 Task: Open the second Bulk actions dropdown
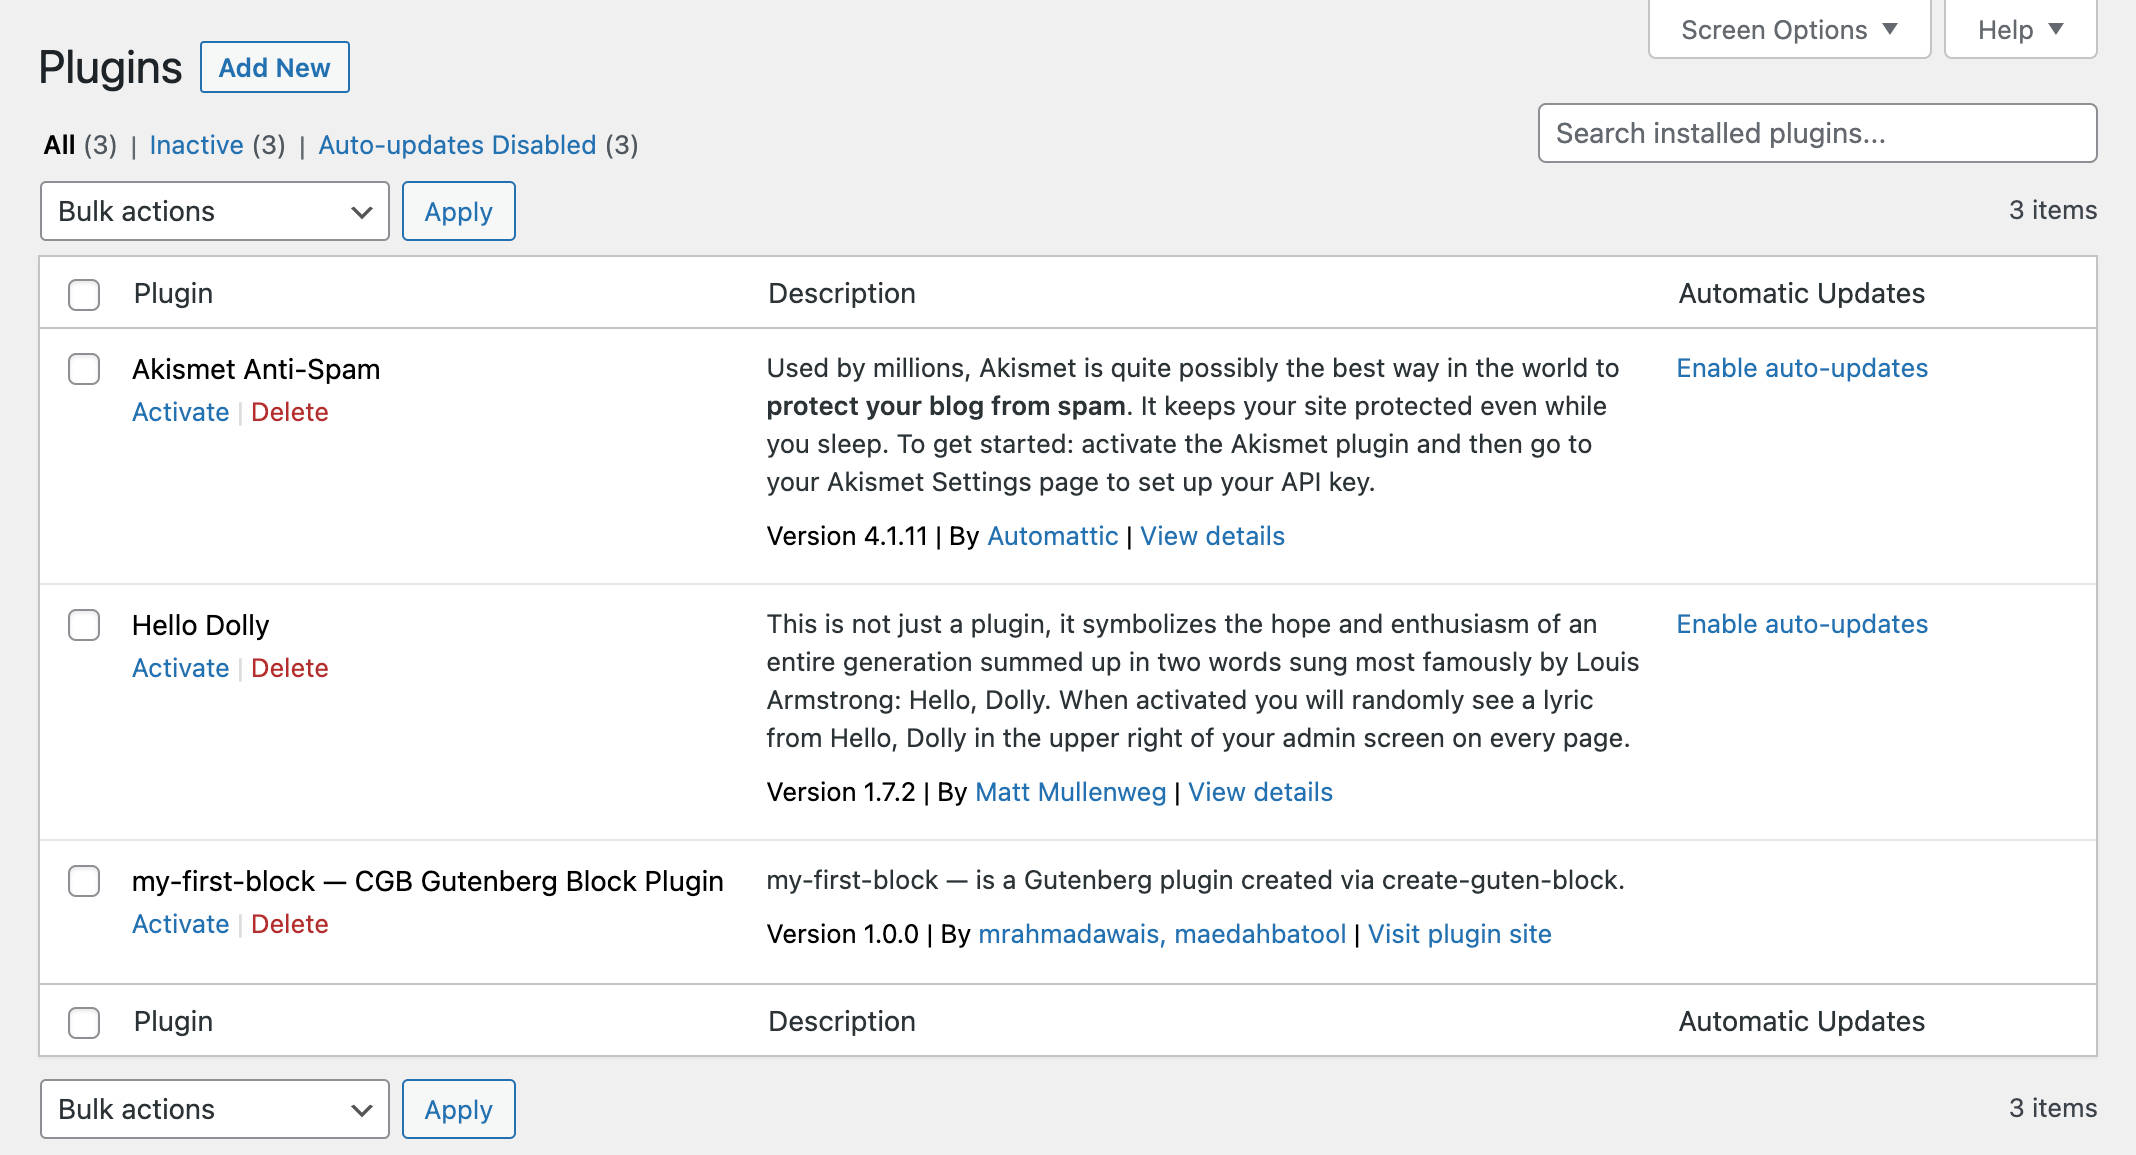pyautogui.click(x=215, y=1109)
